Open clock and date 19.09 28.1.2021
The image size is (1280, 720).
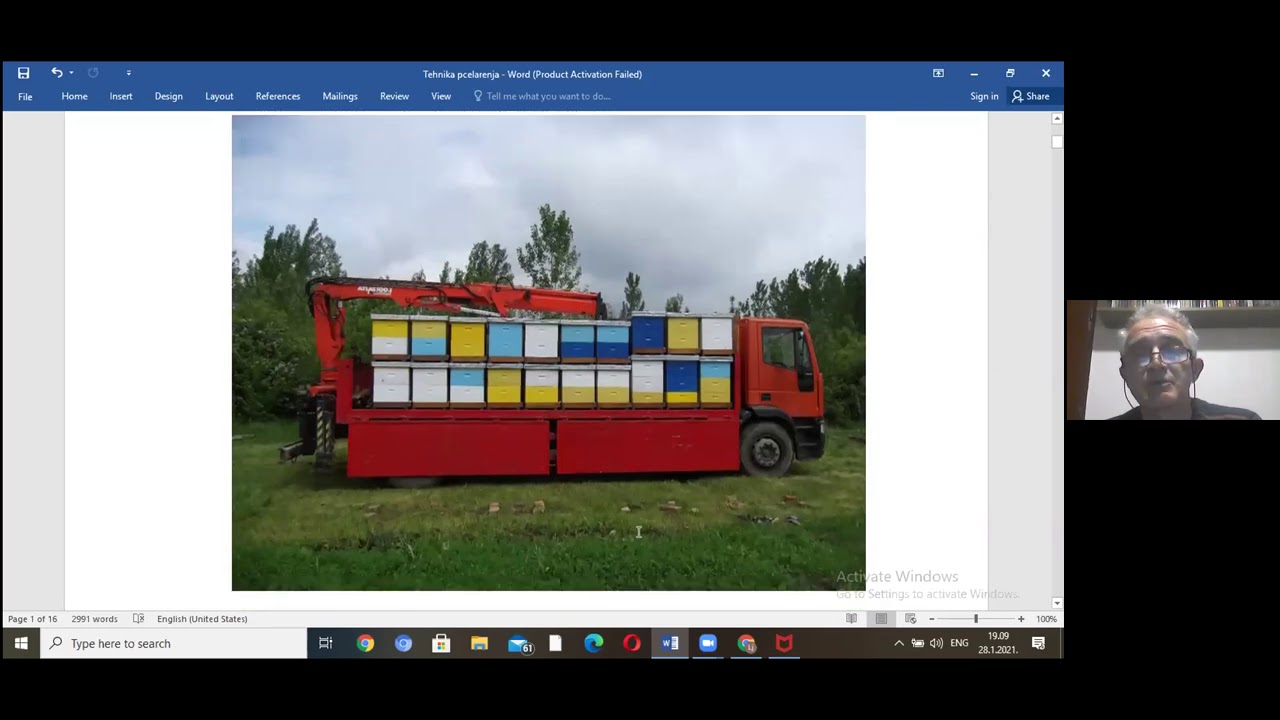click(998, 643)
